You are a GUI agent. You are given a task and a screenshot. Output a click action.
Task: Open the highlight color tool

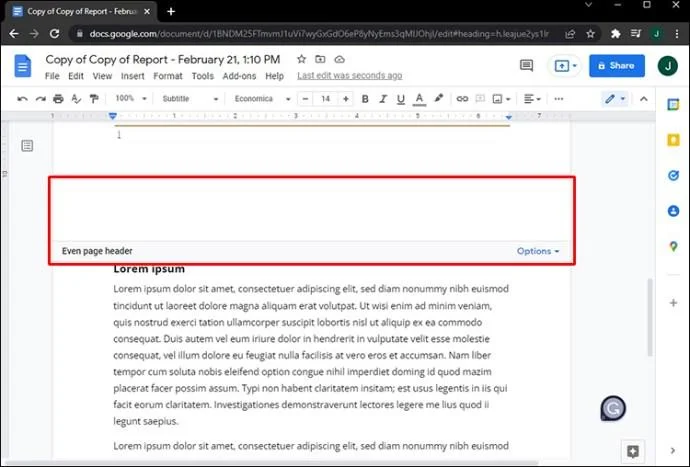coord(438,99)
